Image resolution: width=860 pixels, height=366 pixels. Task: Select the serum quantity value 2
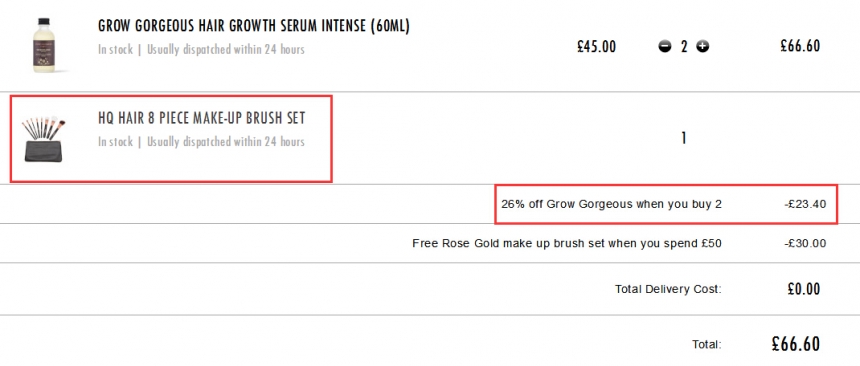(684, 47)
